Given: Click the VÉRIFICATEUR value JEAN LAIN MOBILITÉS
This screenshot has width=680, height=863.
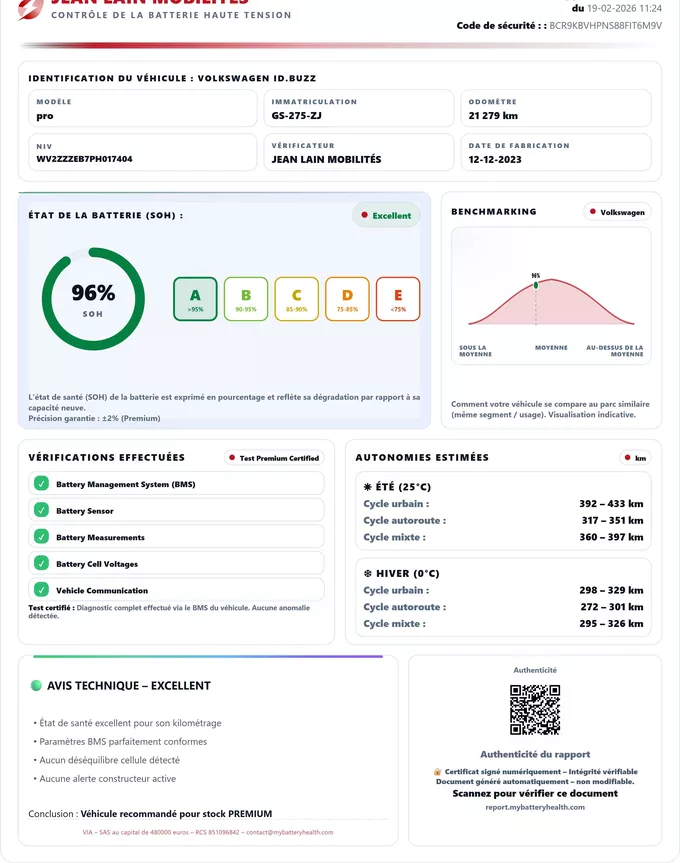Looking at the screenshot, I should point(326,159).
